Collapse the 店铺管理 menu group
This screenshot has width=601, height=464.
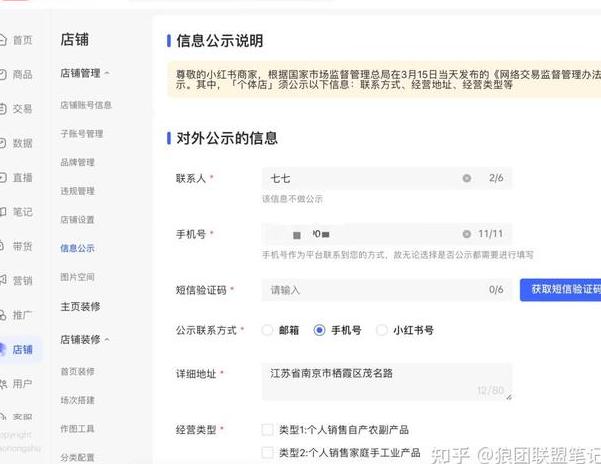[x=107, y=73]
